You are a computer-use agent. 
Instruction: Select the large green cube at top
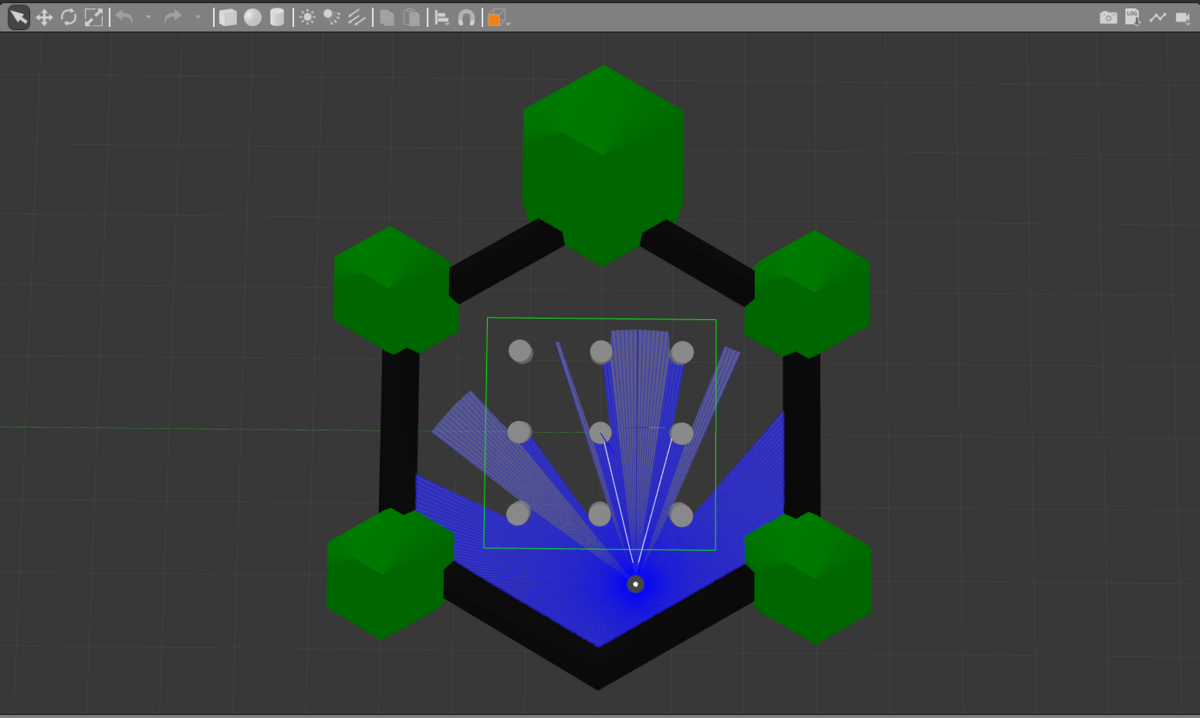pyautogui.click(x=603, y=165)
